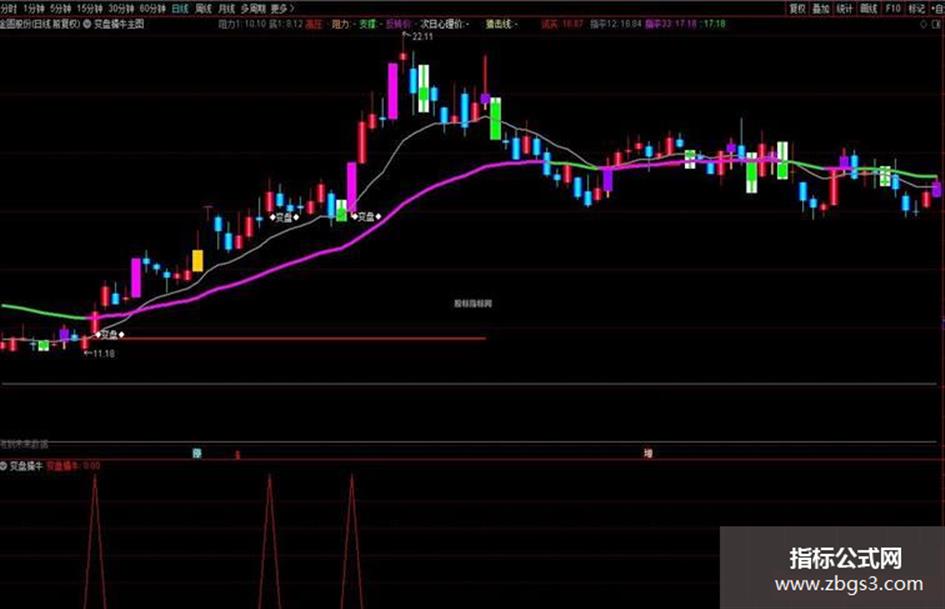Click the candle with the tallest upper shadow
This screenshot has height=609, width=945.
[485, 83]
